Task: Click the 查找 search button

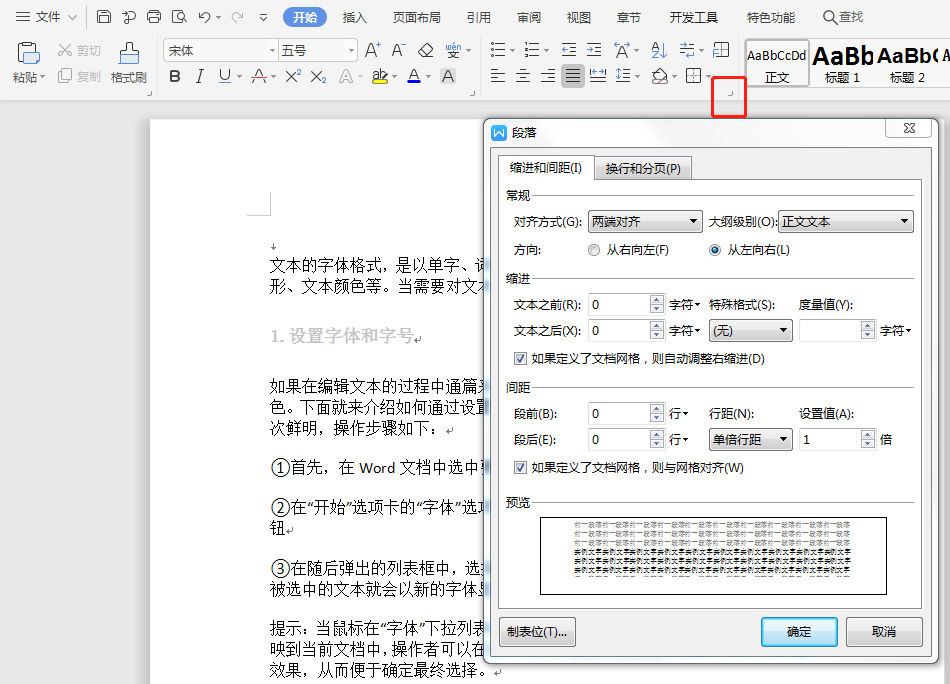Action: pyautogui.click(x=843, y=17)
